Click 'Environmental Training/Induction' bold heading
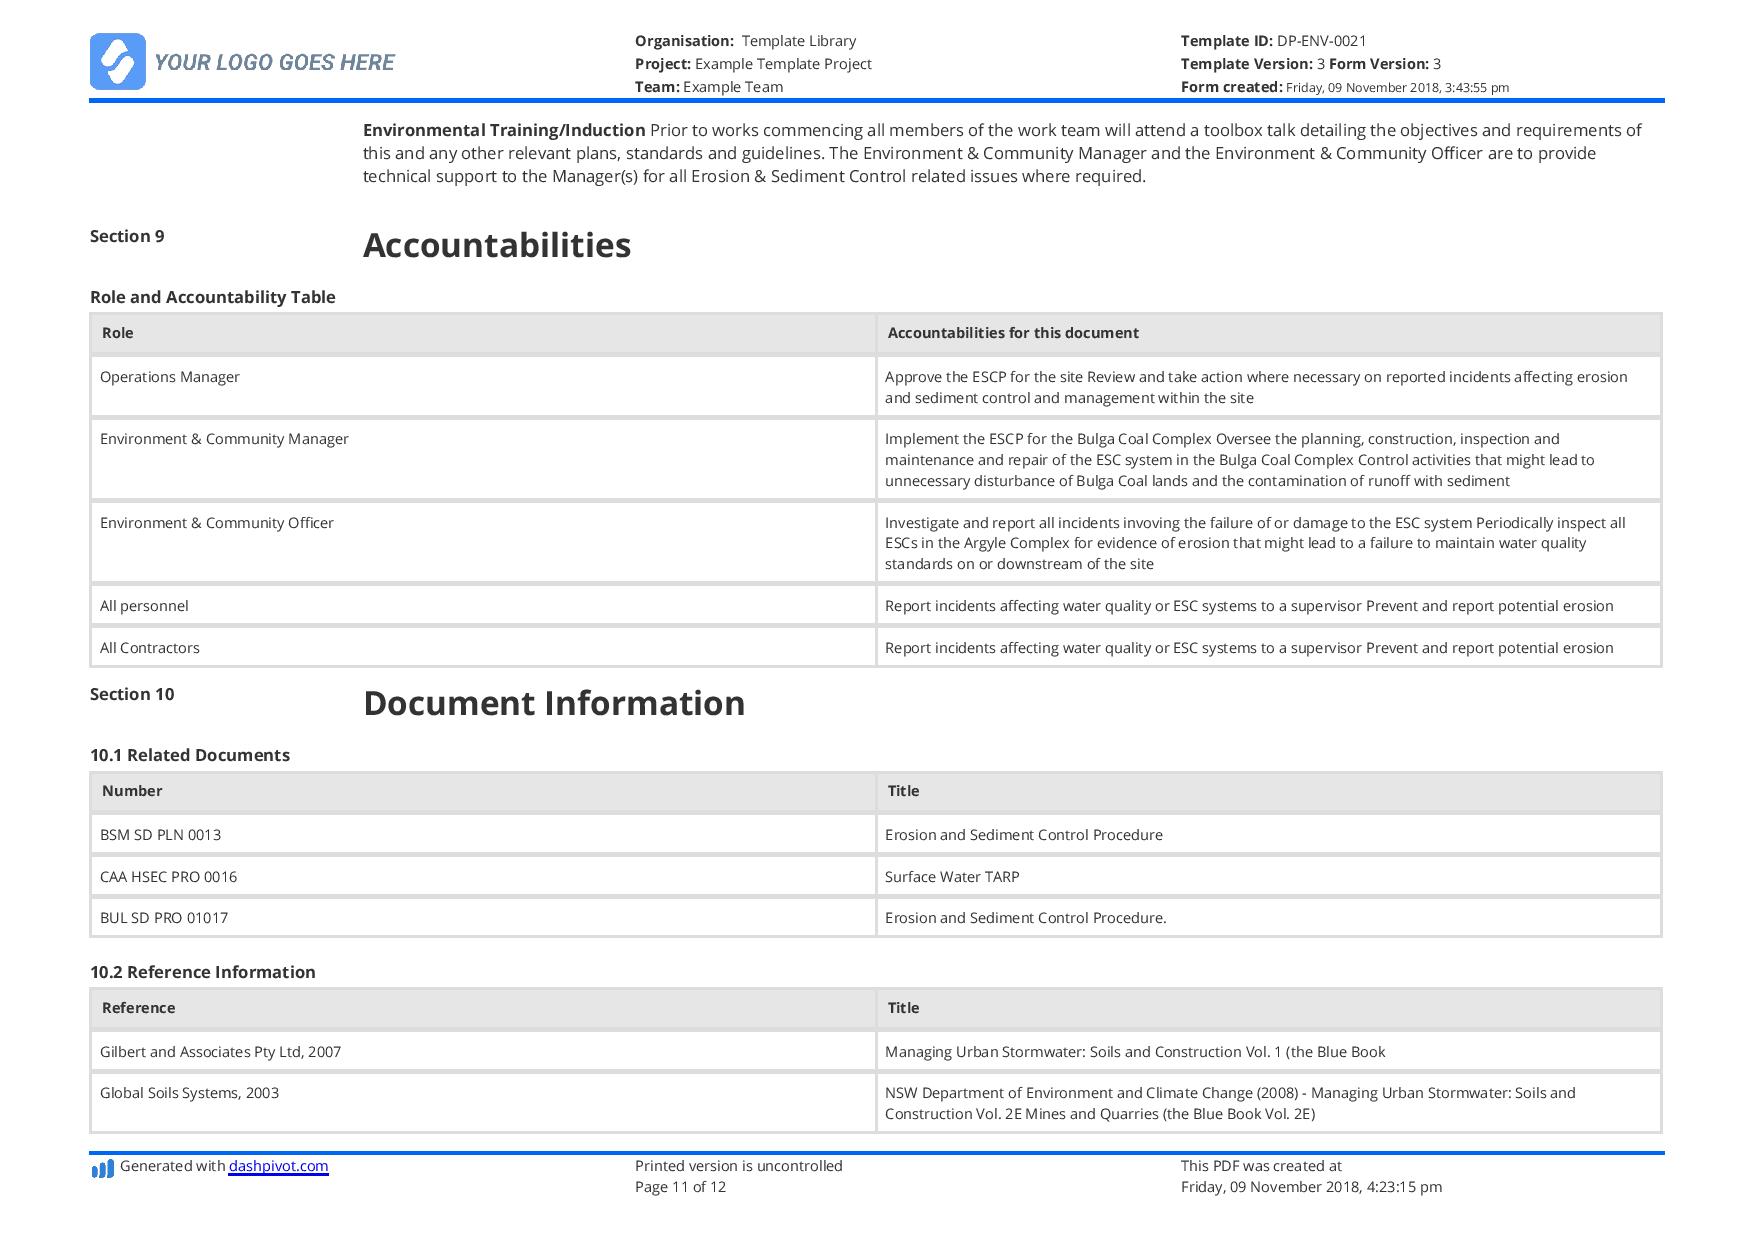The width and height of the screenshot is (1754, 1240). pos(504,130)
